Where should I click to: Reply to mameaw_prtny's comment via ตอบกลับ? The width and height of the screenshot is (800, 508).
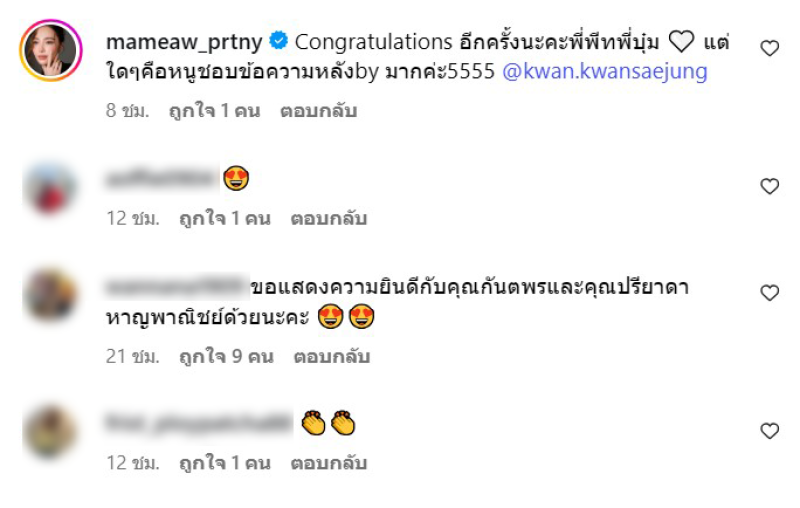[x=318, y=111]
